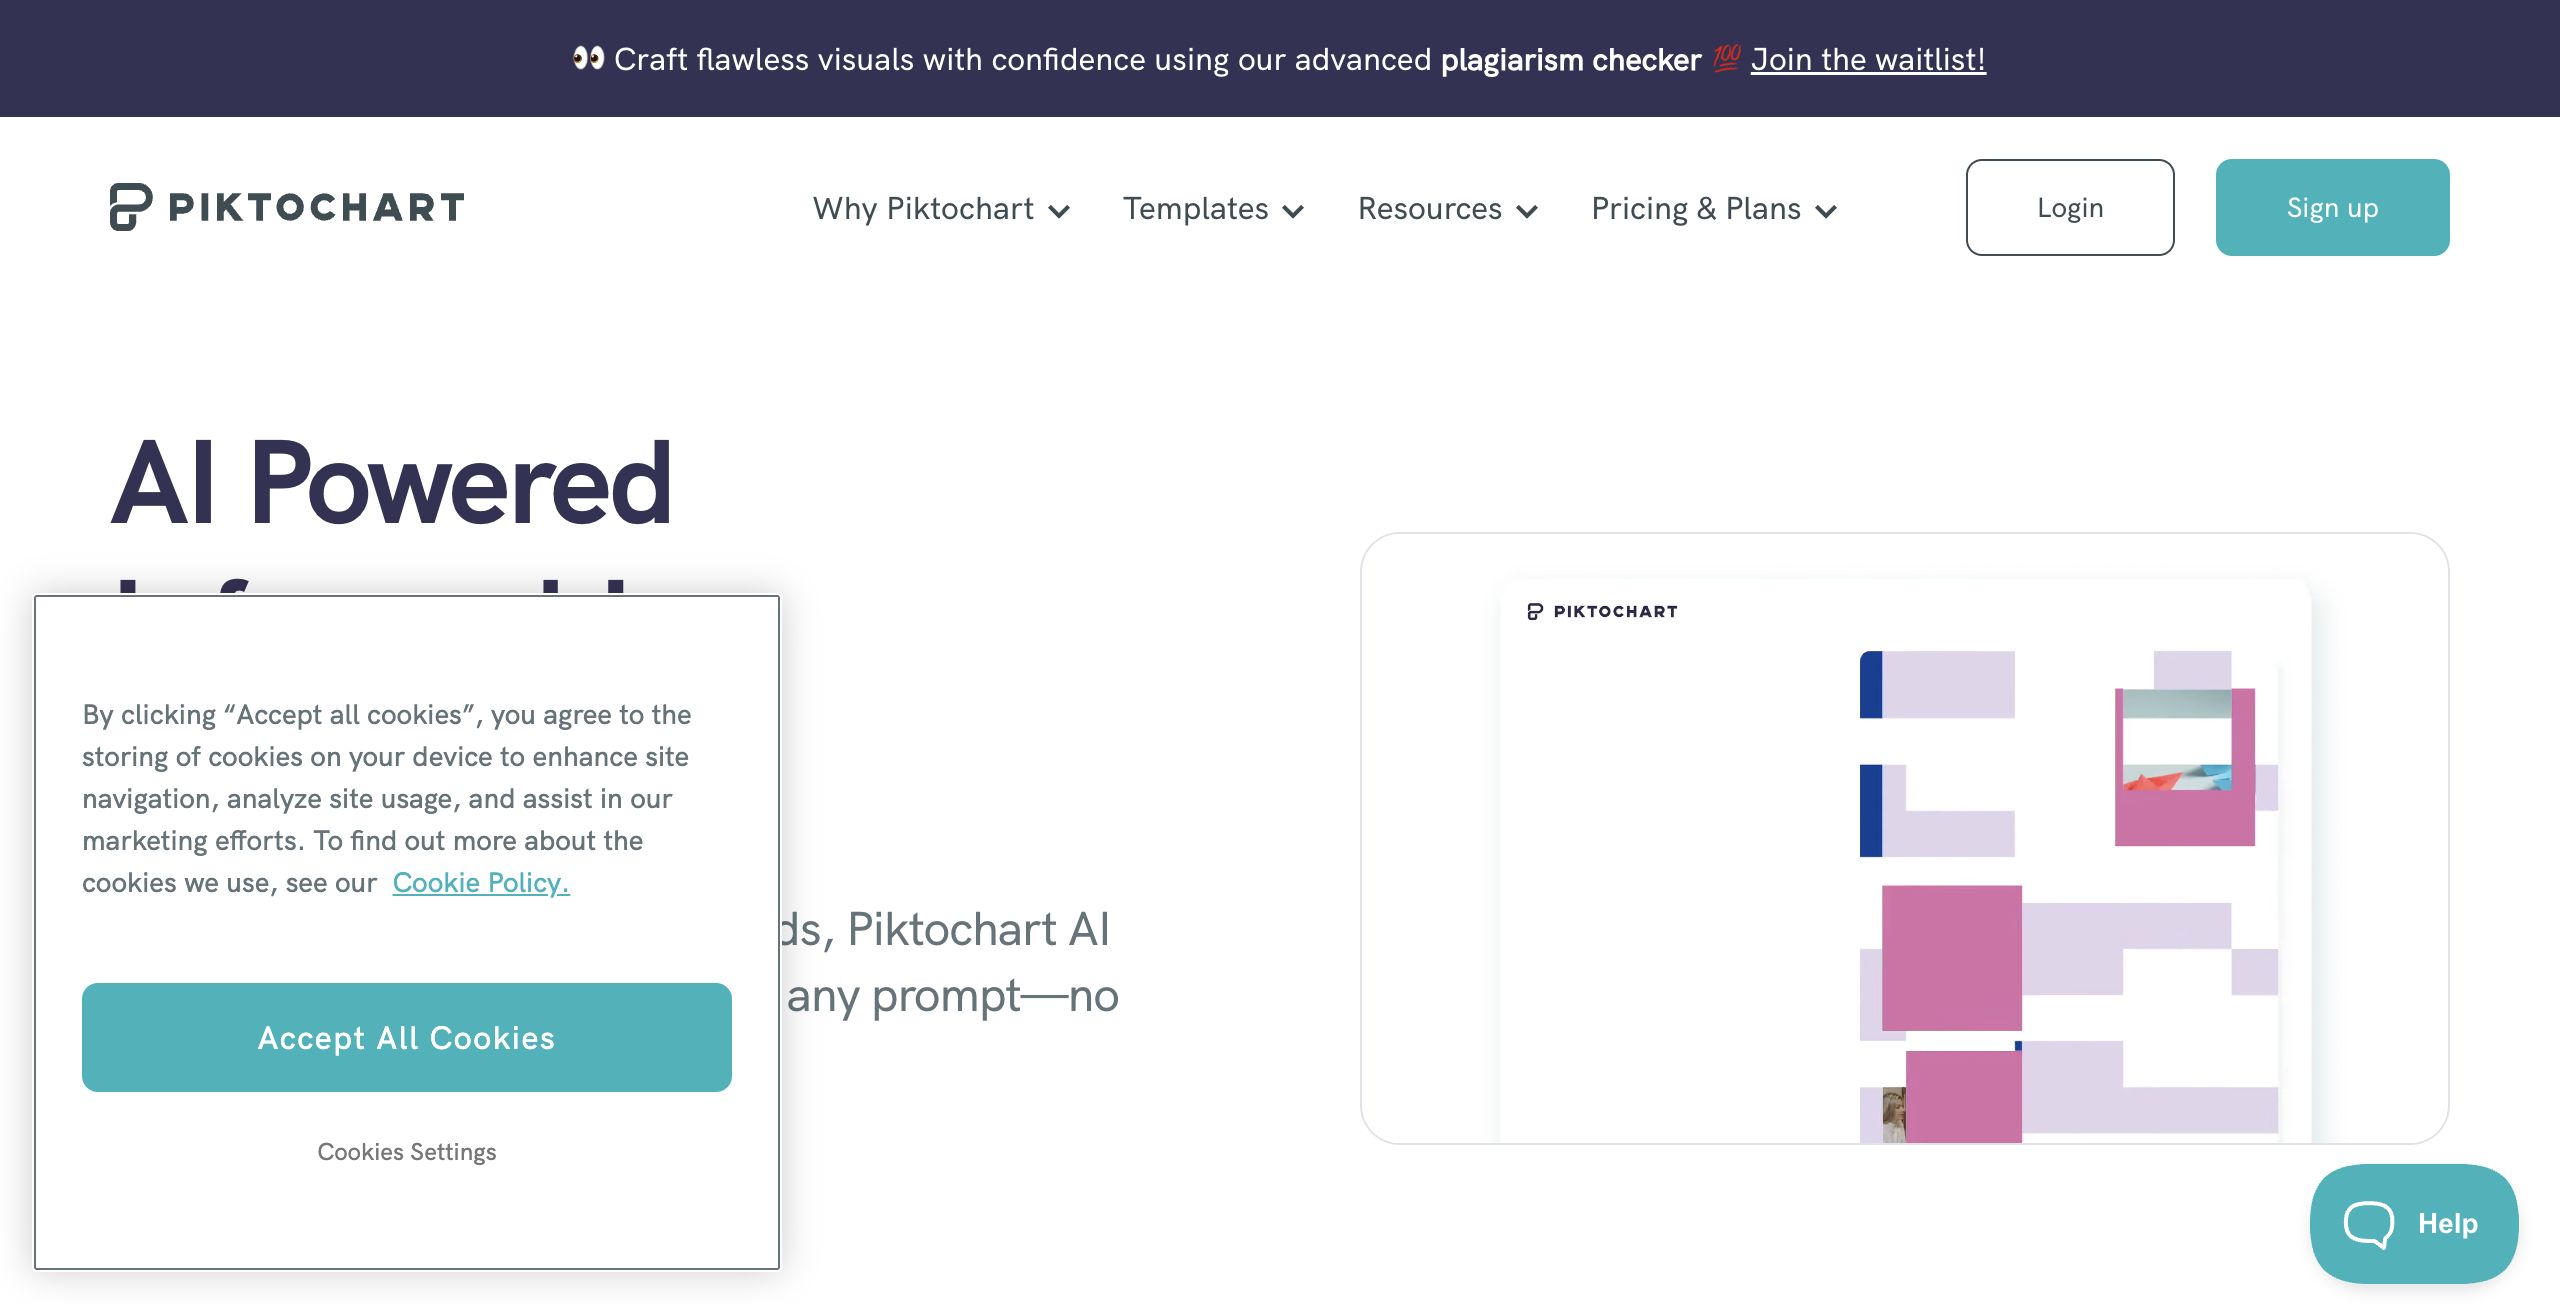
Task: Accept all cookies
Action: coord(406,1037)
